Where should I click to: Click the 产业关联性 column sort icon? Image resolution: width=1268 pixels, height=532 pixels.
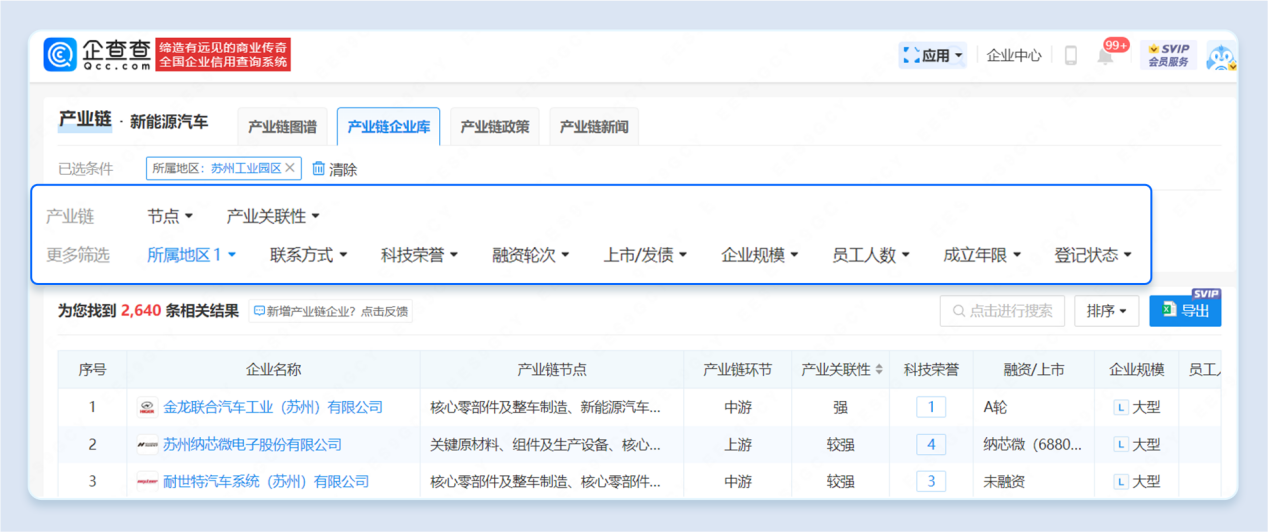click(x=879, y=370)
